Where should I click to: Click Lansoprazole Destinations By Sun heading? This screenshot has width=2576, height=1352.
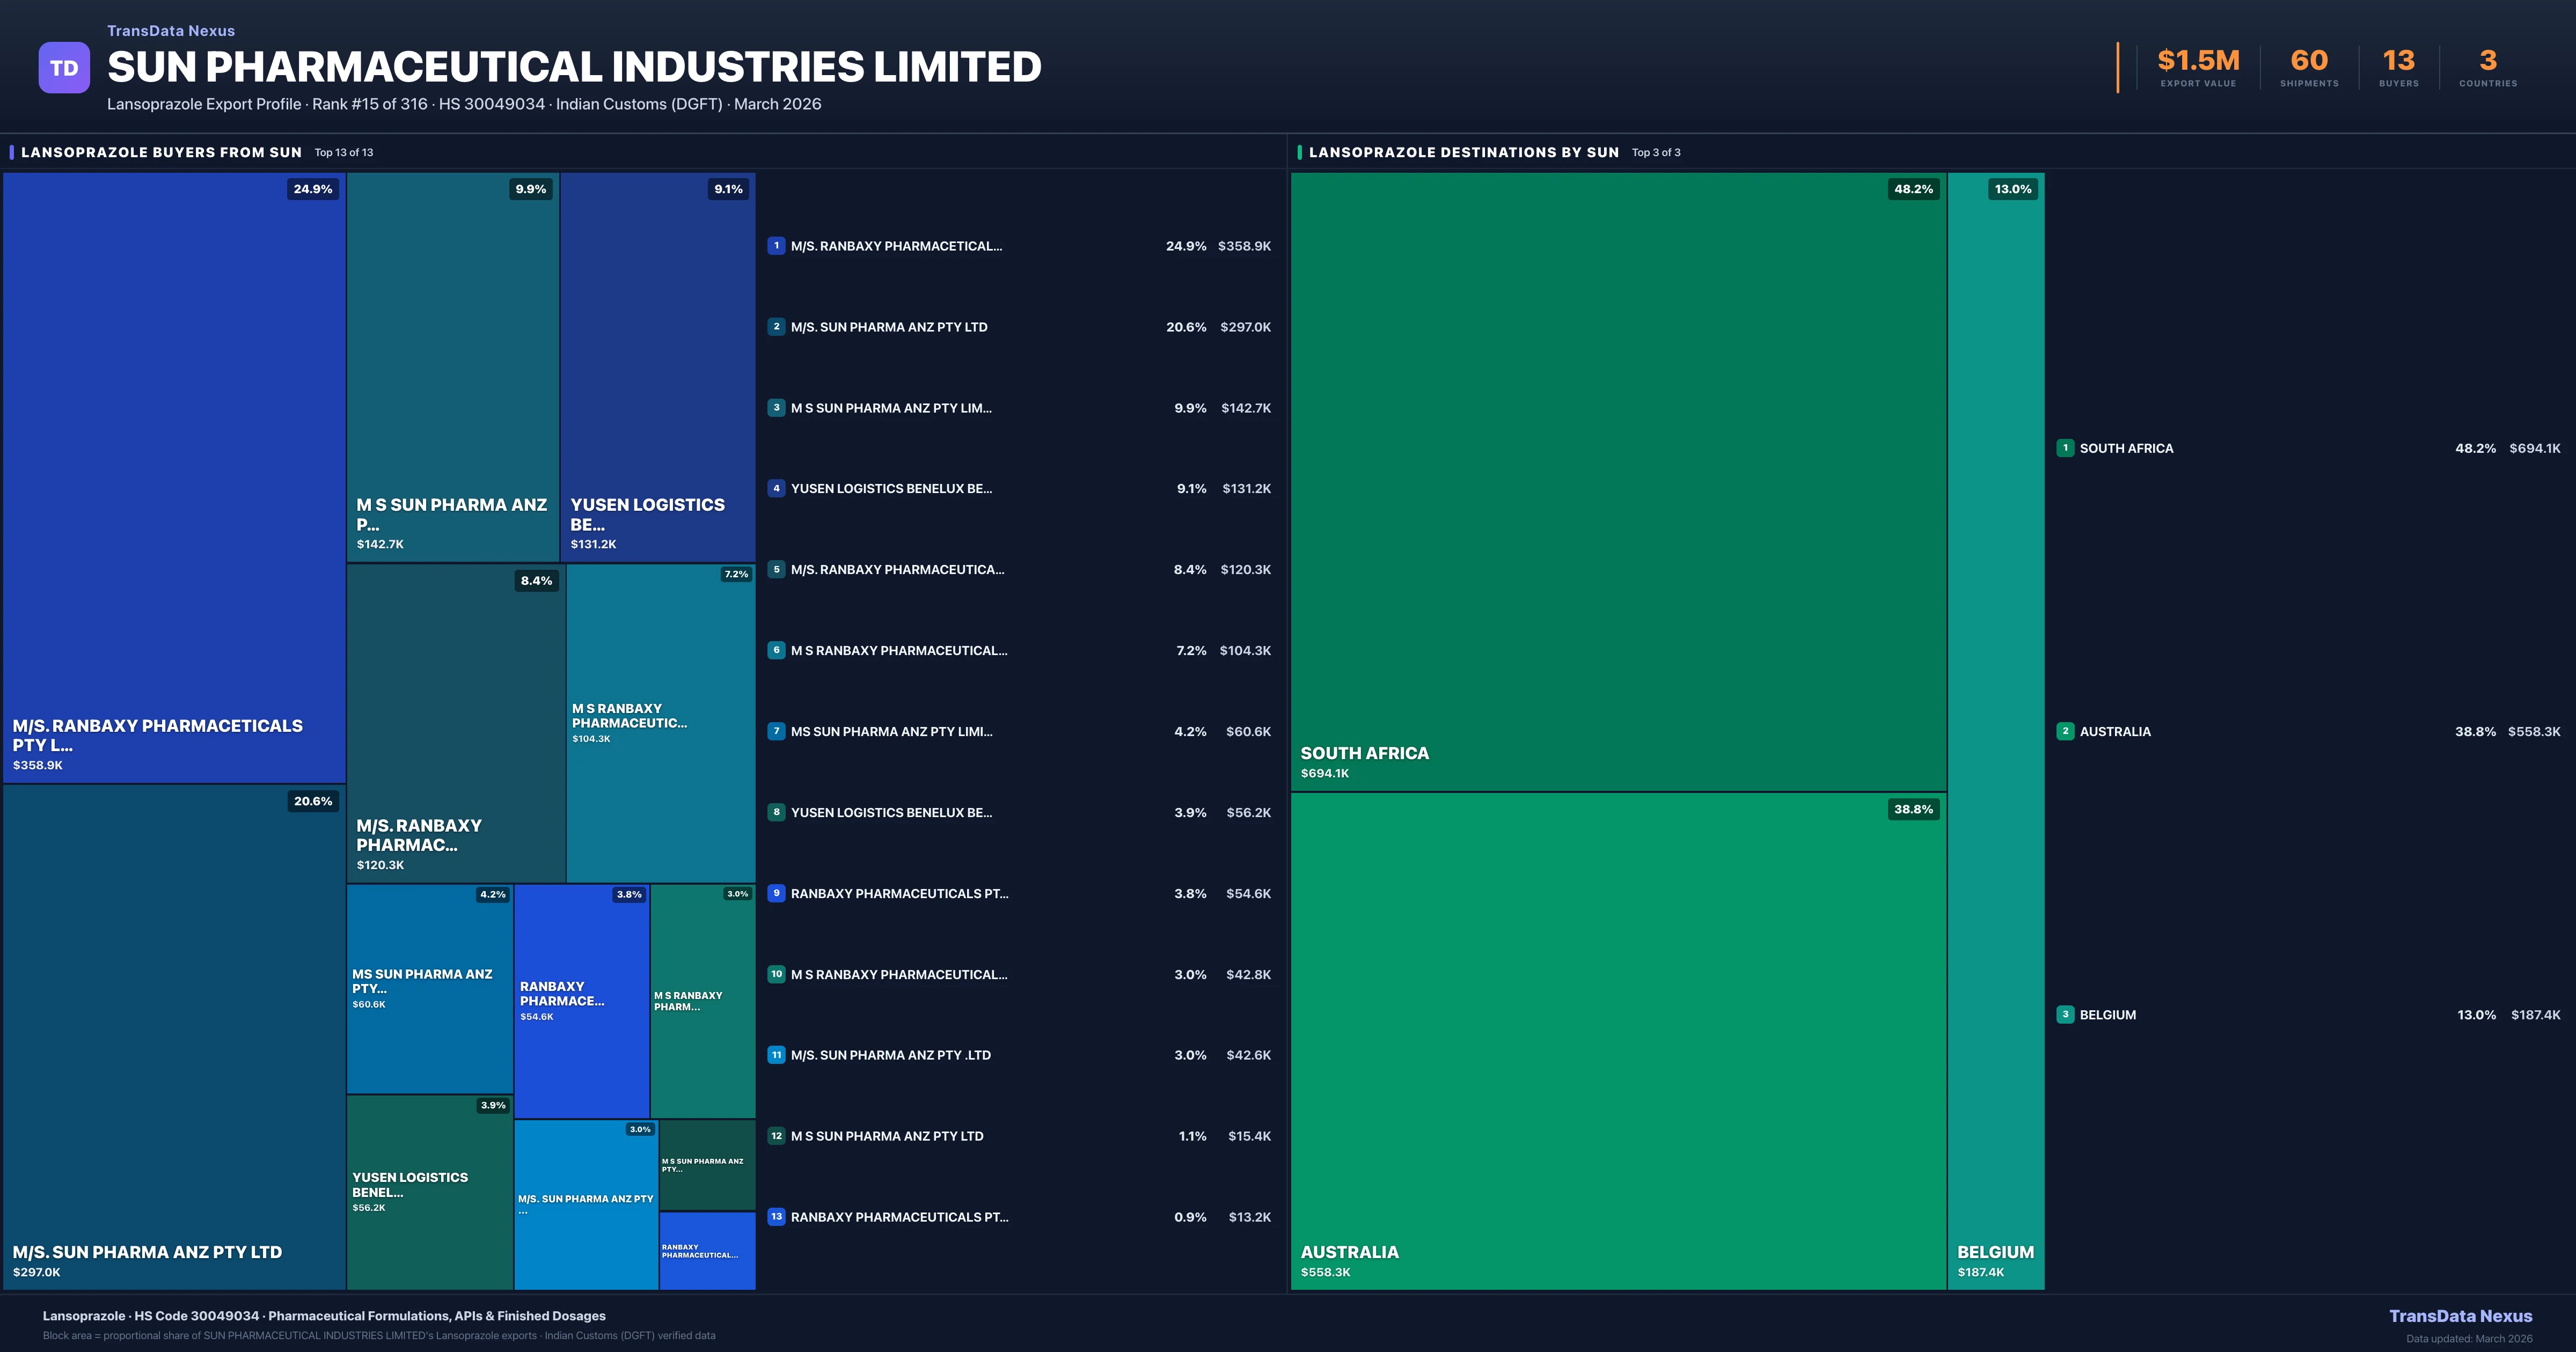tap(1463, 152)
